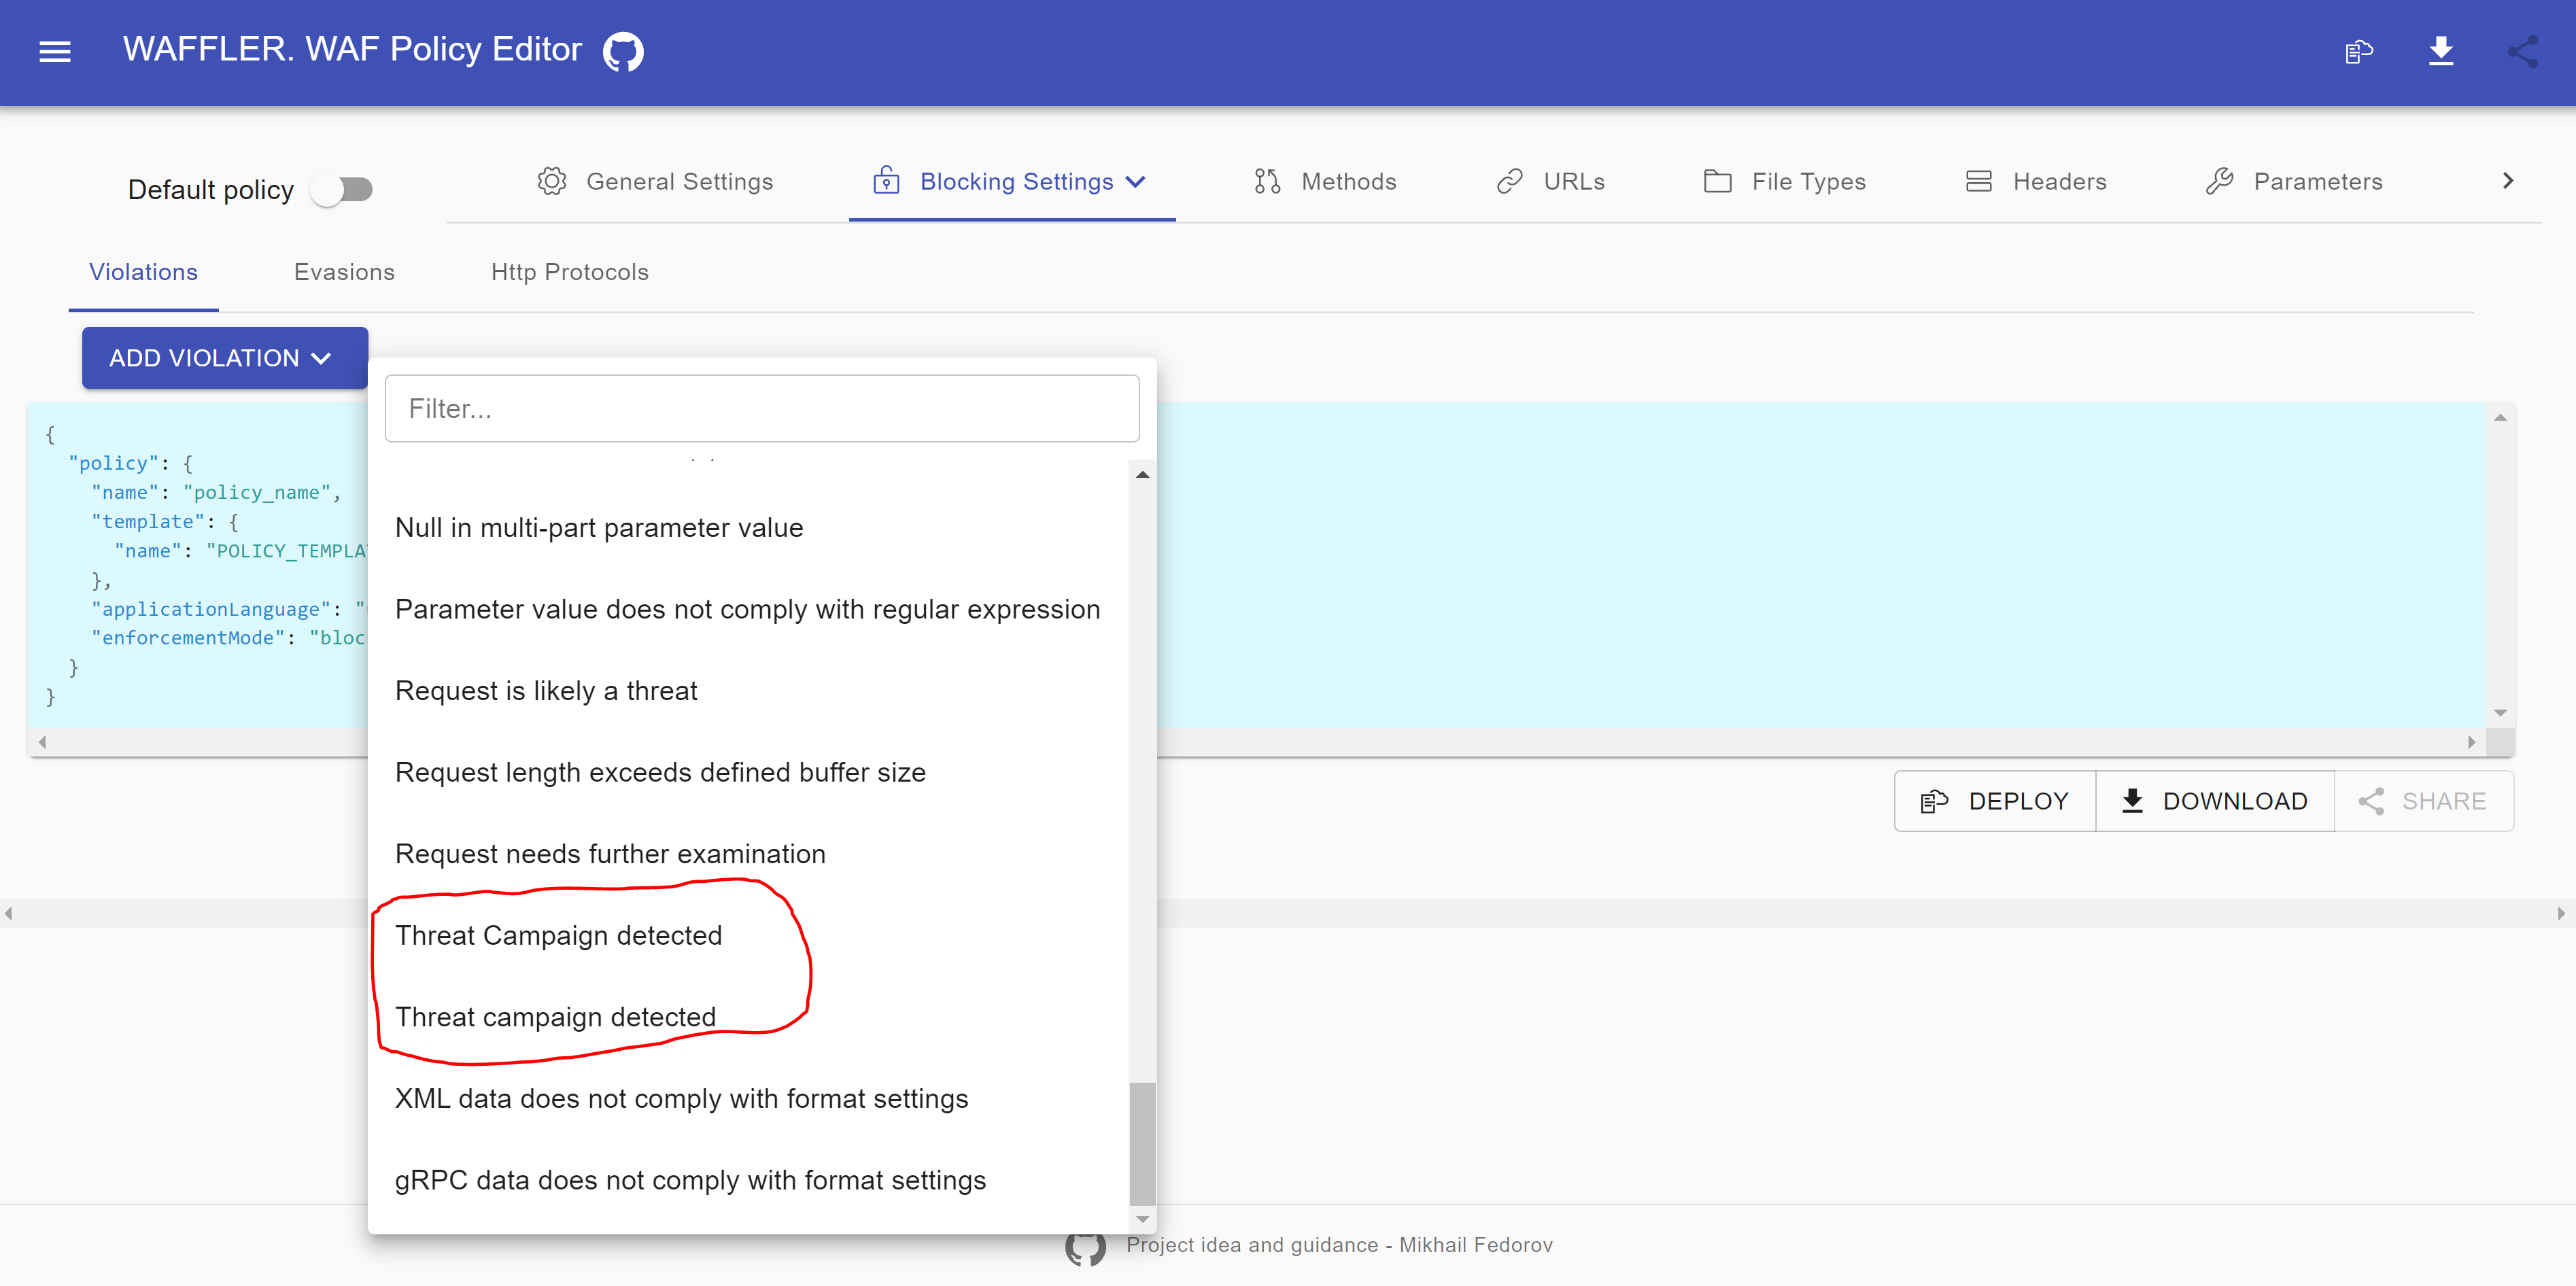
Task: Select the gear icon for General Settings
Action: (x=551, y=181)
